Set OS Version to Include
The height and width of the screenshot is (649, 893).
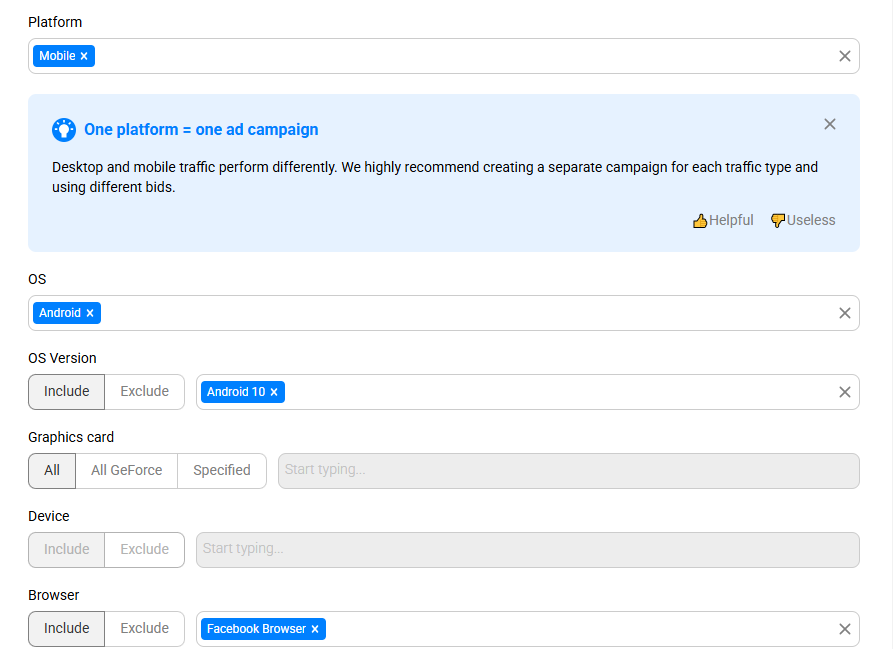pos(67,392)
